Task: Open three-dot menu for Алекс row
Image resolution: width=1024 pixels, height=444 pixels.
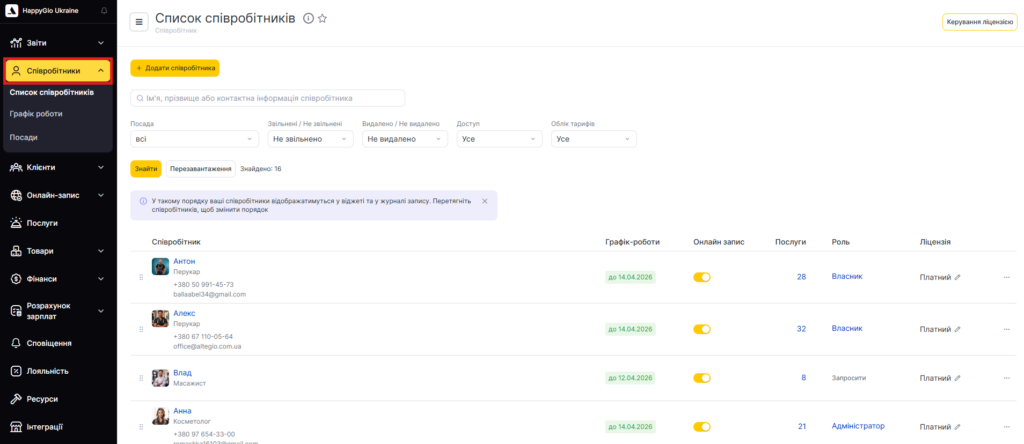Action: click(x=1006, y=329)
